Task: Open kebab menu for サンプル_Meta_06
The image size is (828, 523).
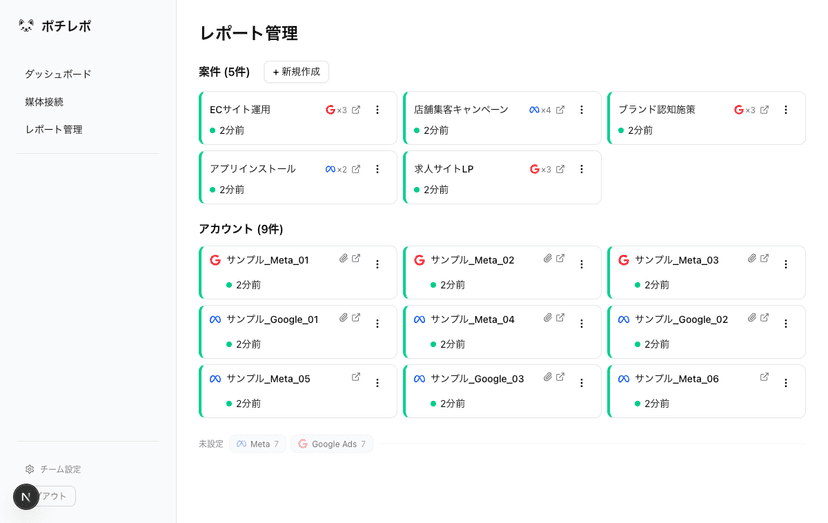Action: coord(786,383)
